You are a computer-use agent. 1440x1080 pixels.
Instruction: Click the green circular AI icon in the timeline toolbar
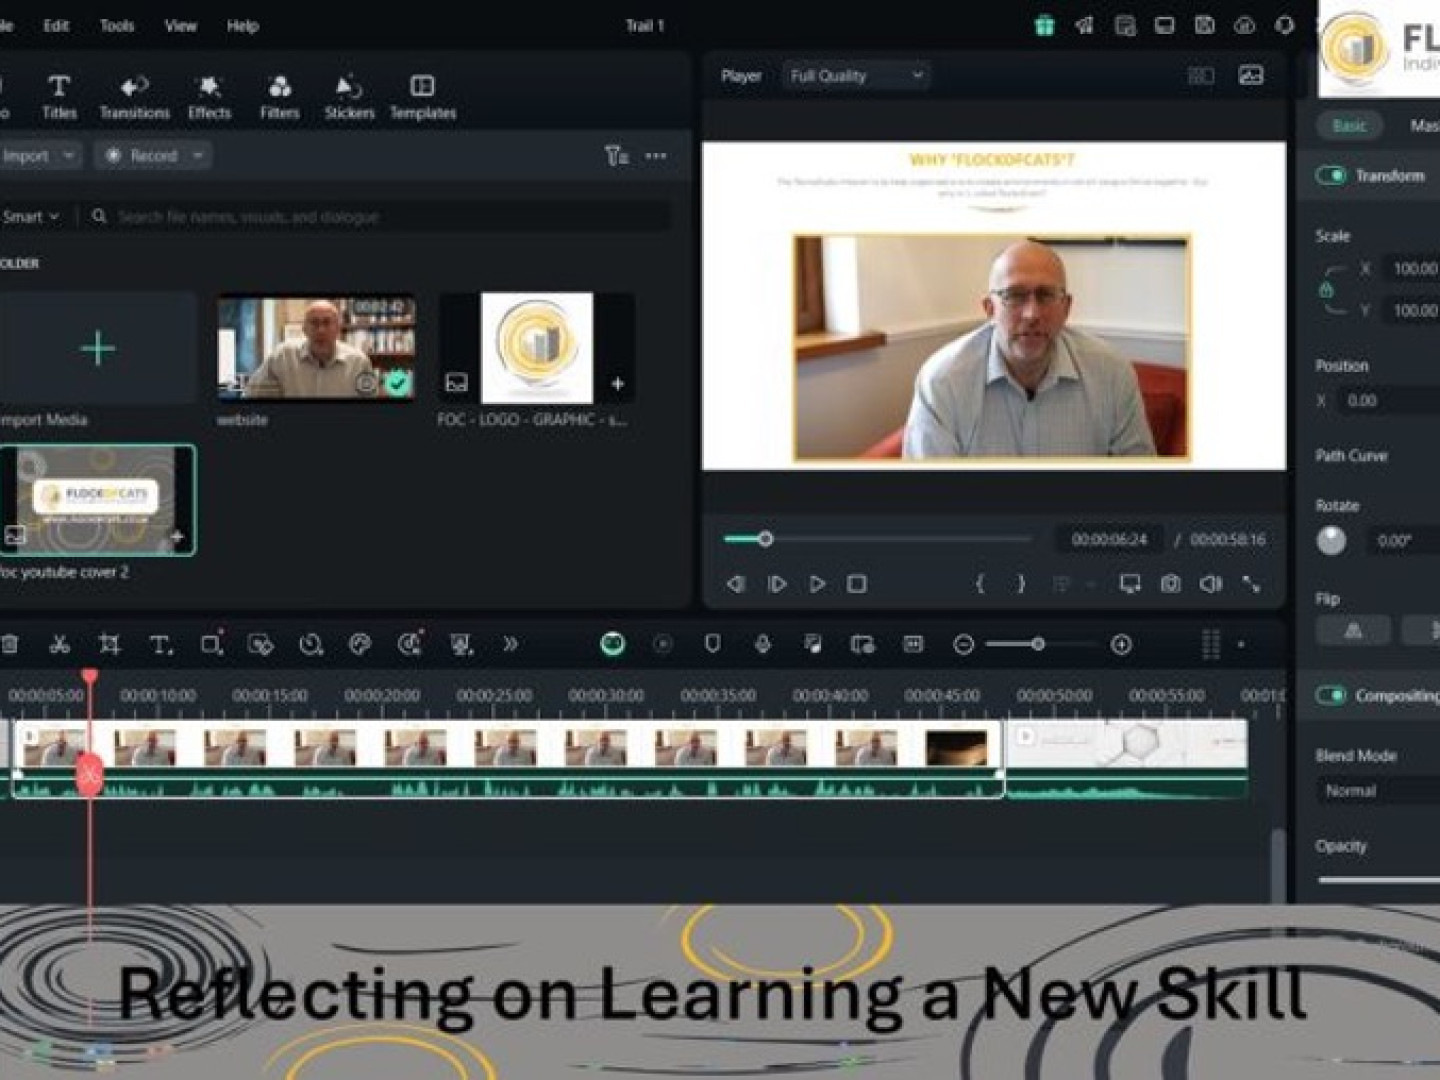pos(613,645)
